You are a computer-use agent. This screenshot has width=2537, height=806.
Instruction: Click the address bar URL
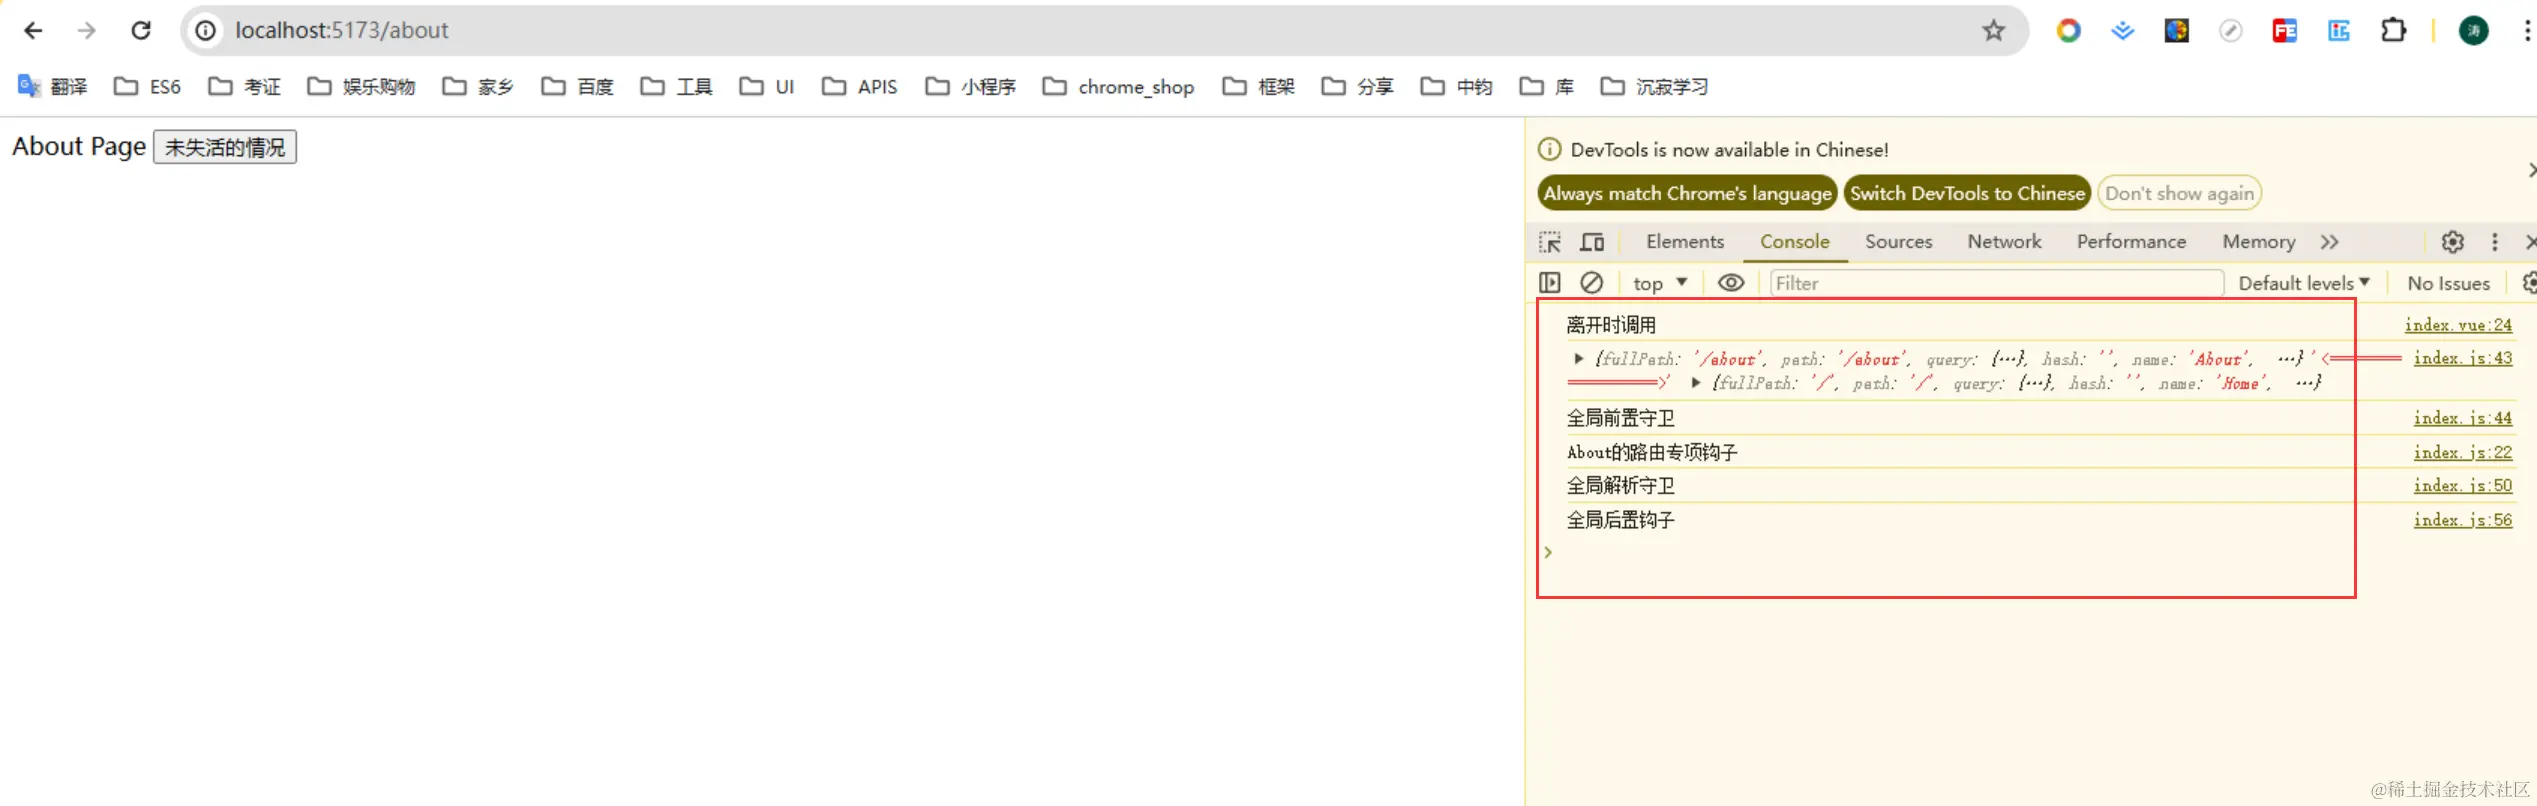pyautogui.click(x=342, y=31)
